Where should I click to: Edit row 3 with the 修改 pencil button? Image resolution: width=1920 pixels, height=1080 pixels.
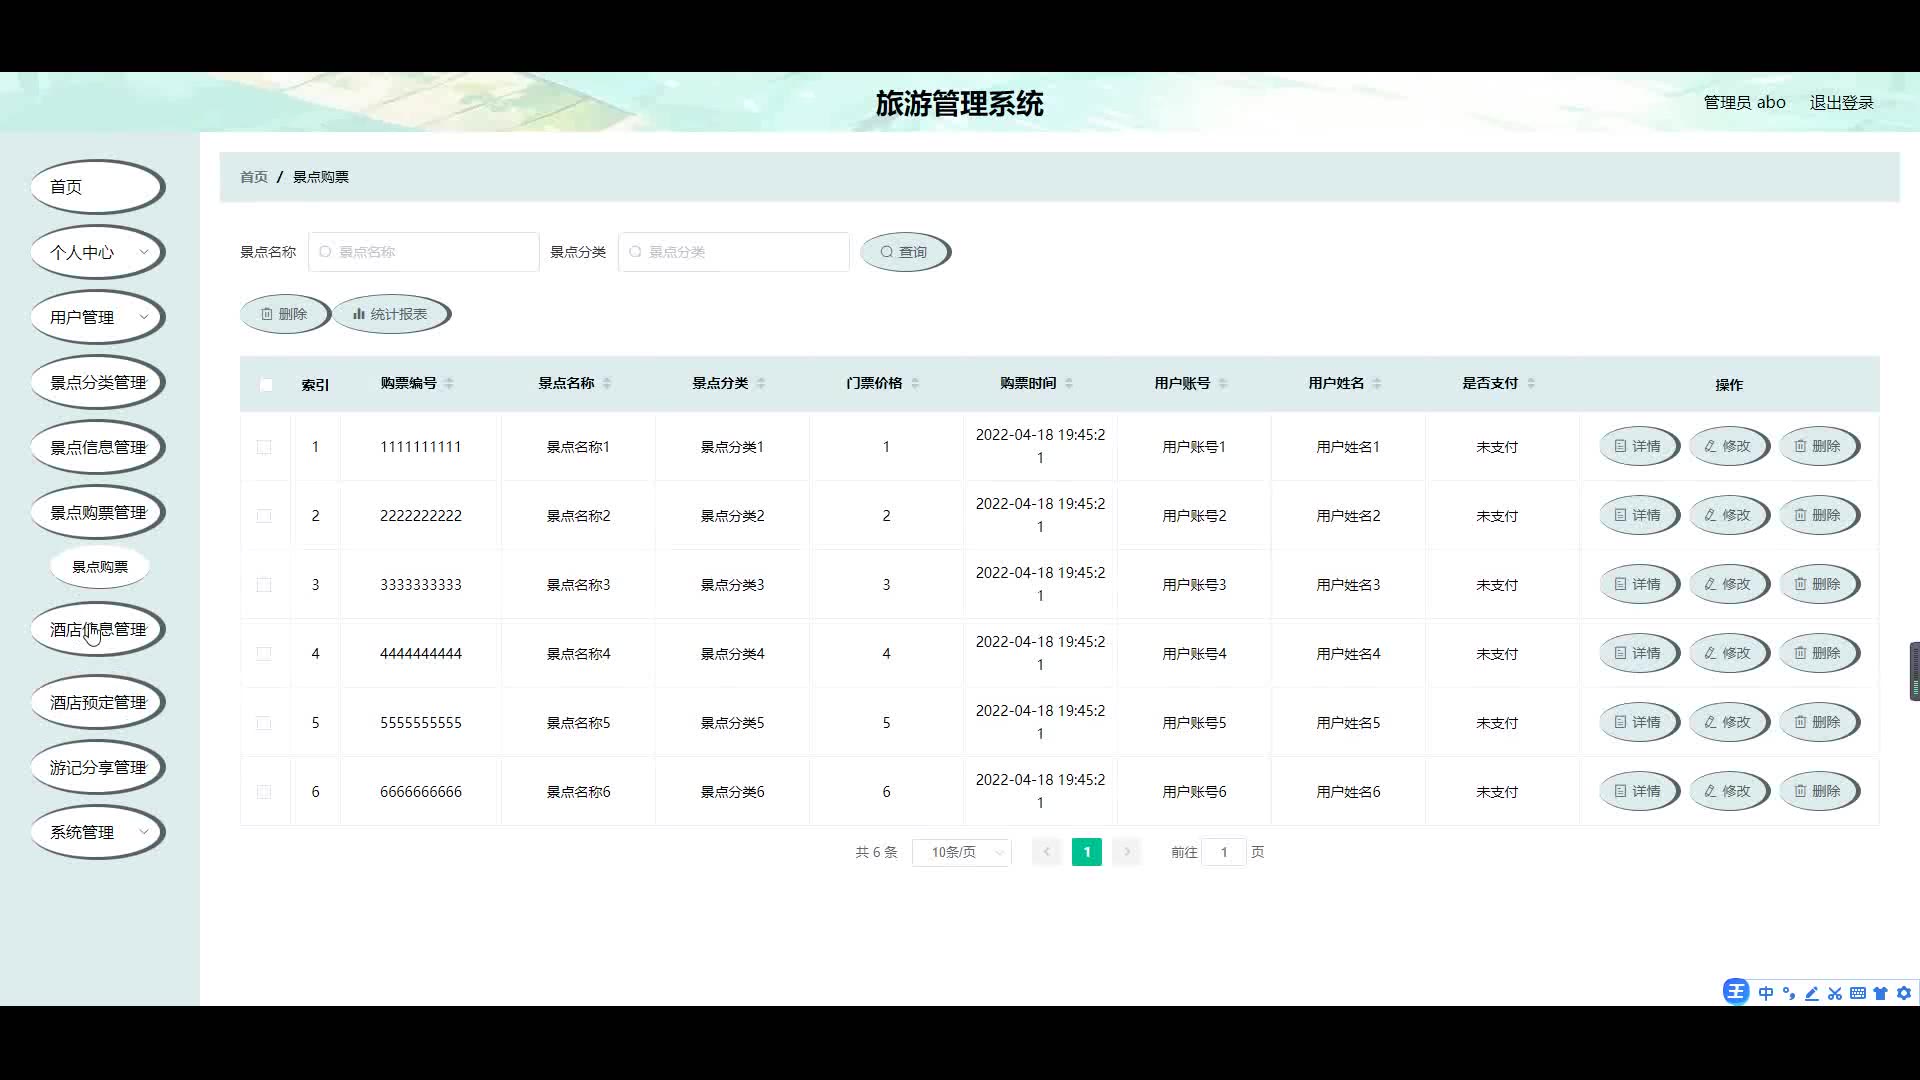(1728, 584)
